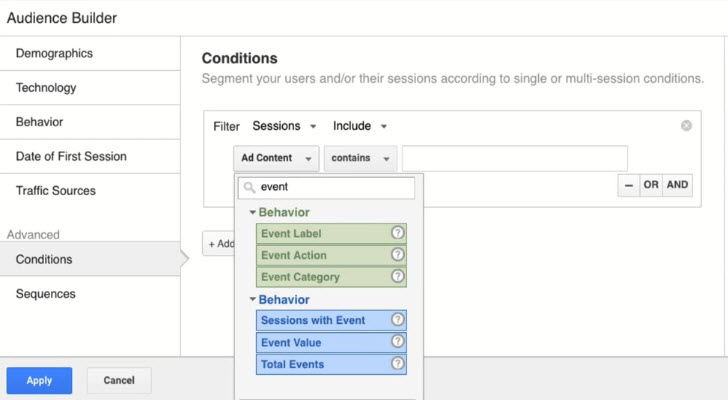Add an OR condition

pos(651,185)
